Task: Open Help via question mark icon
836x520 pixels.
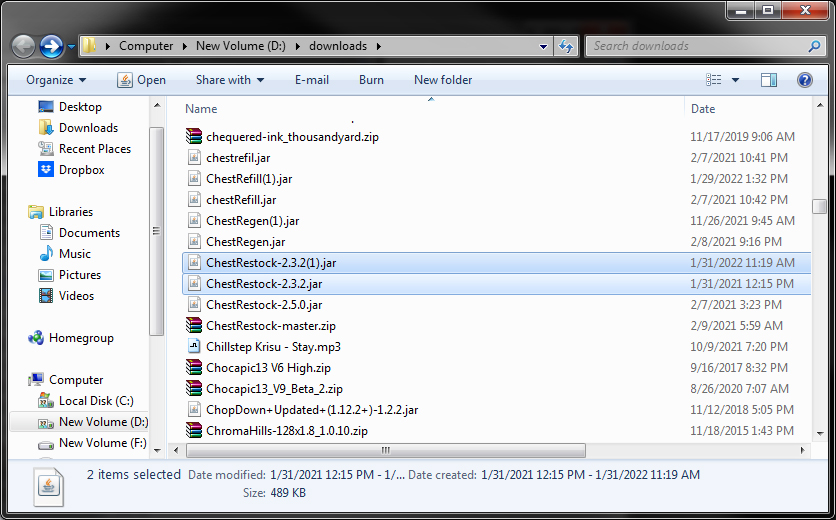Action: pyautogui.click(x=805, y=80)
